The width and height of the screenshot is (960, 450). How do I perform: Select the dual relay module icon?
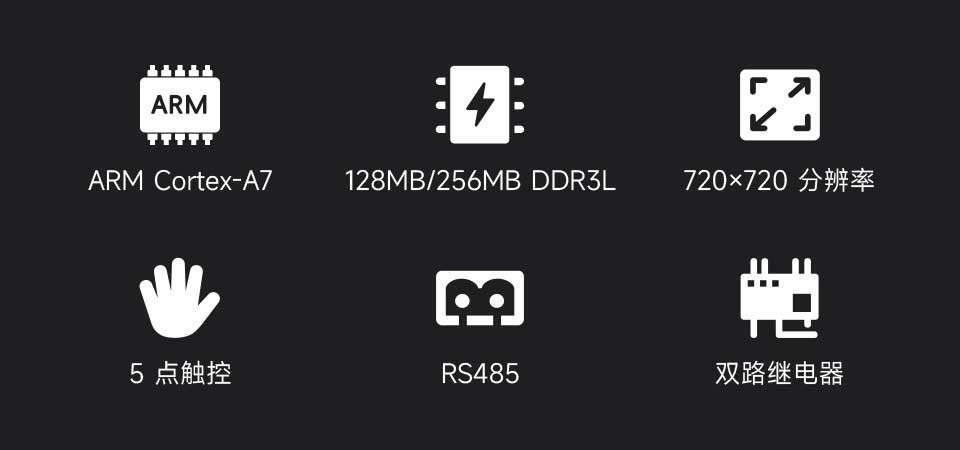779,298
